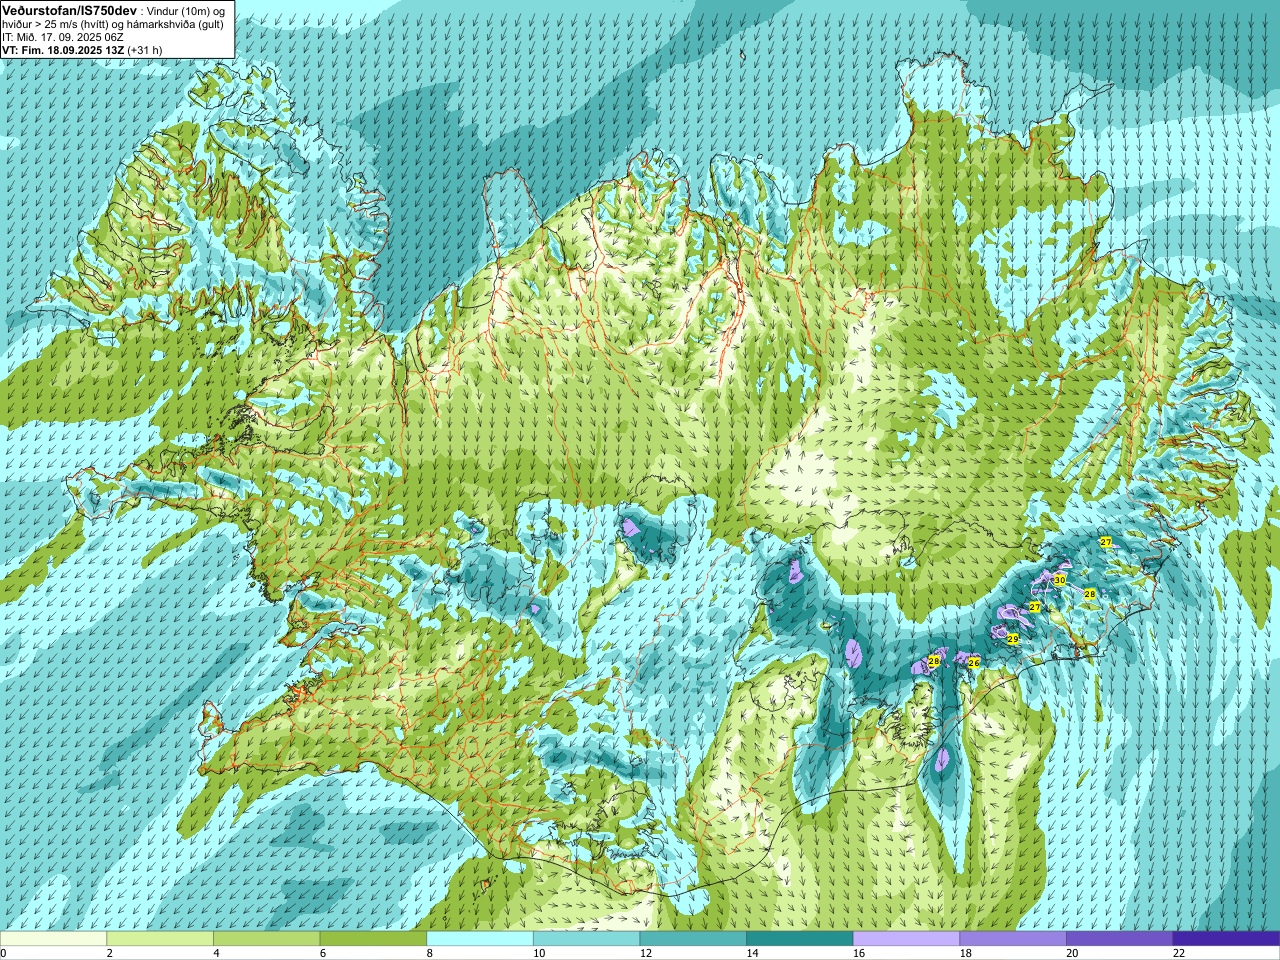
Task: Pick the northernmost 27 gust label
Action: 1106,542
